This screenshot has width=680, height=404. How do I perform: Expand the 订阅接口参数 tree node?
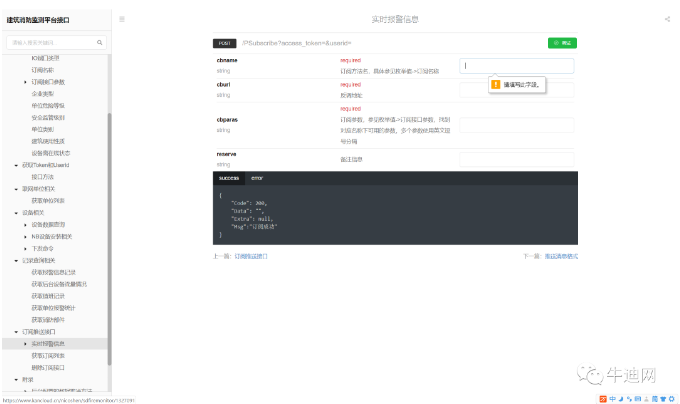(27, 82)
